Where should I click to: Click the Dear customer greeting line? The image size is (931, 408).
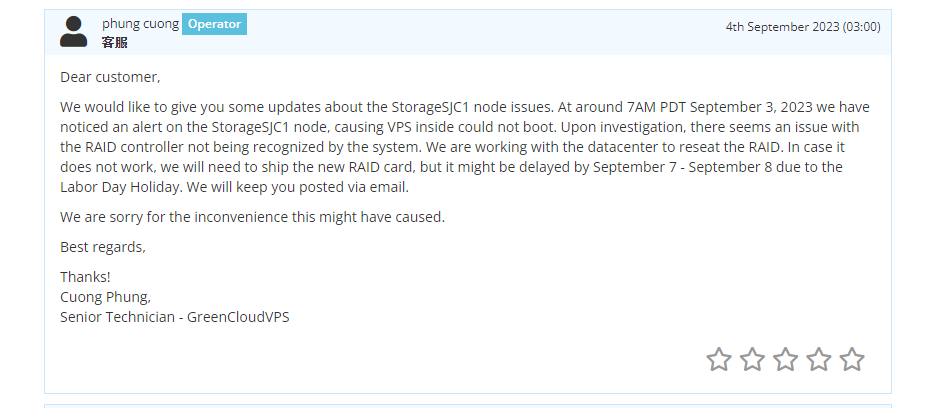pyautogui.click(x=110, y=77)
